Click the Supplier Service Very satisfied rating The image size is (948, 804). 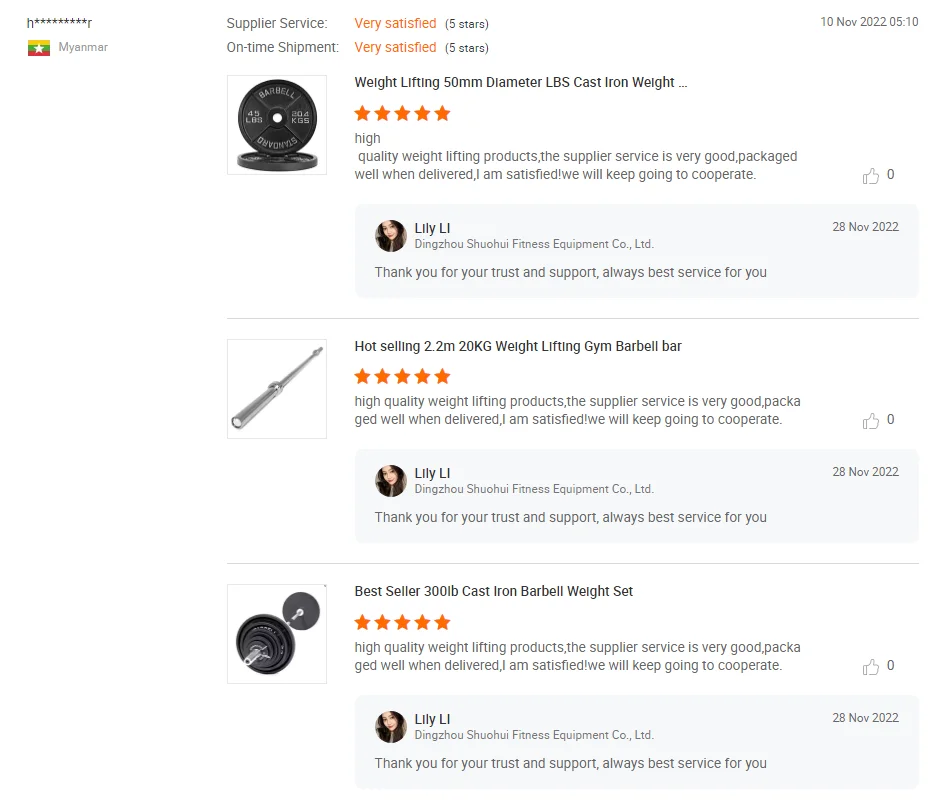(x=395, y=23)
